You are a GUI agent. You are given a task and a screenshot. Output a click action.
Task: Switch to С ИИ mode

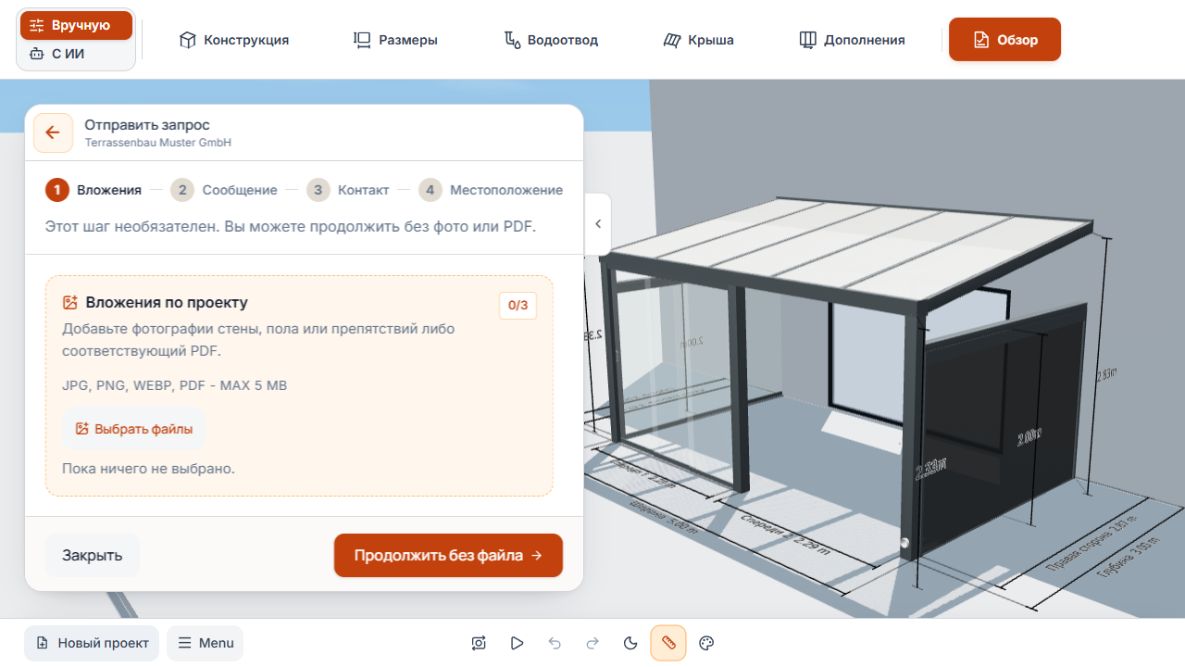76,54
